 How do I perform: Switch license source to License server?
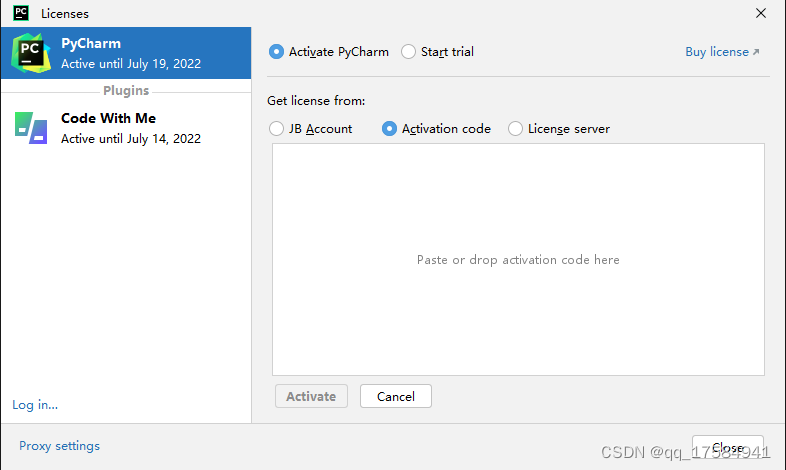tap(516, 129)
